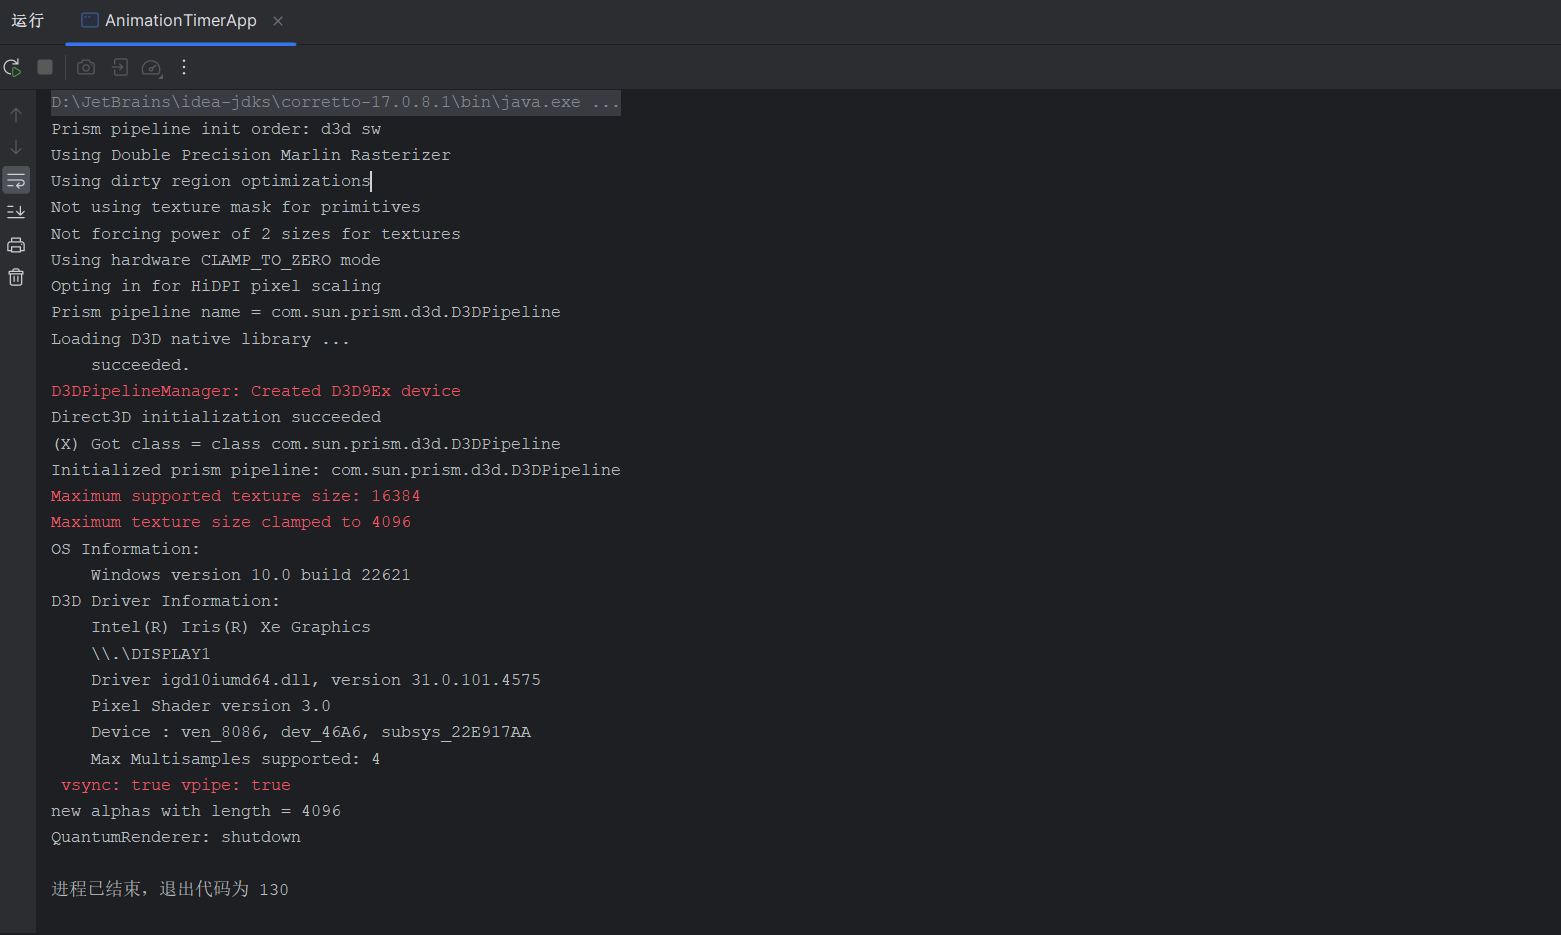Open the profiler speedometer dropdown
Image resolution: width=1561 pixels, height=935 pixels.
152,68
